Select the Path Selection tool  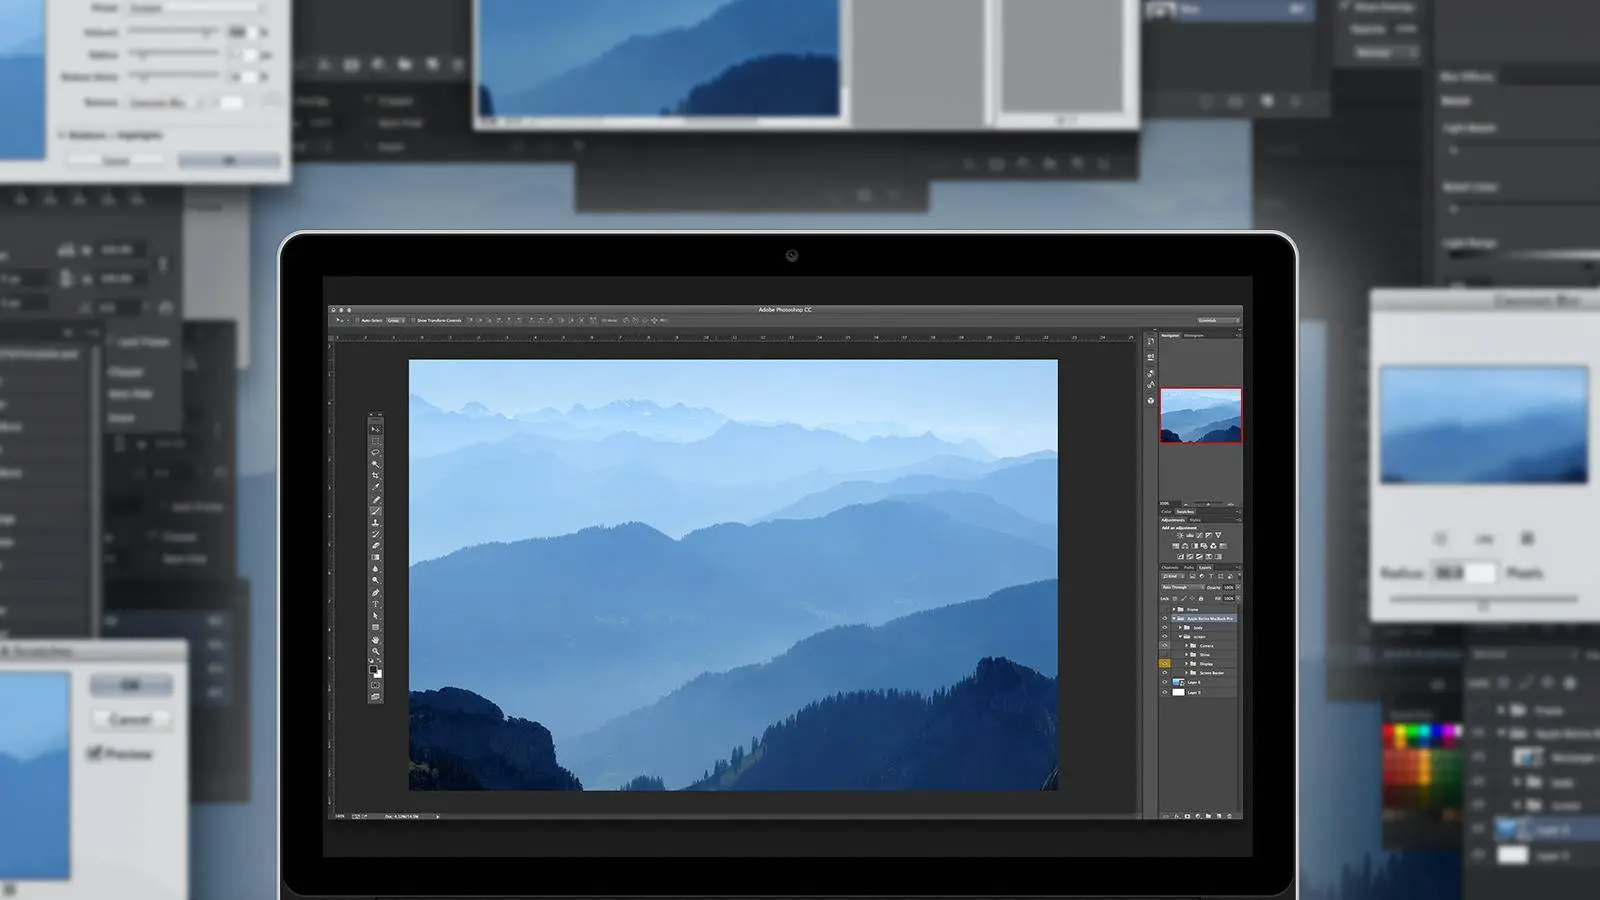(375, 616)
